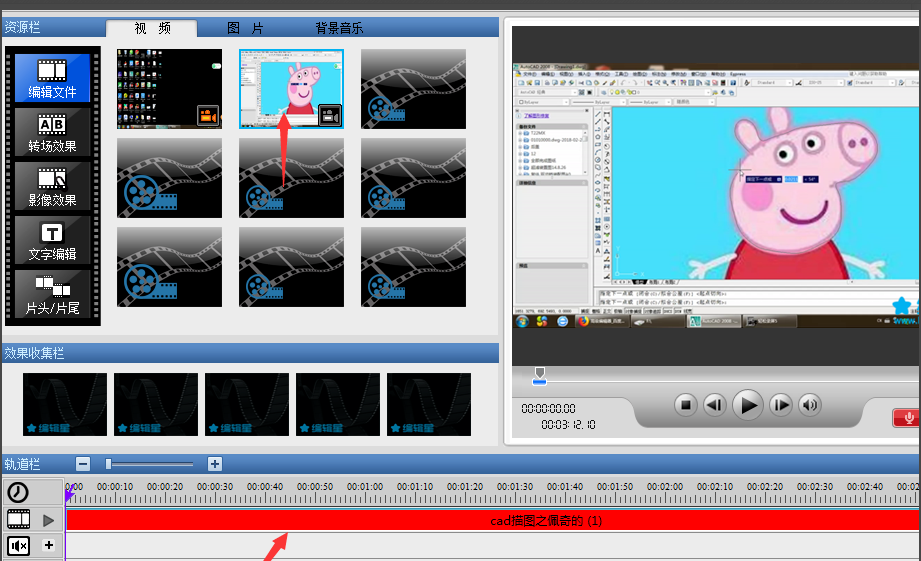921x561 pixels.
Task: Add audio with the track plus button
Action: [49, 545]
